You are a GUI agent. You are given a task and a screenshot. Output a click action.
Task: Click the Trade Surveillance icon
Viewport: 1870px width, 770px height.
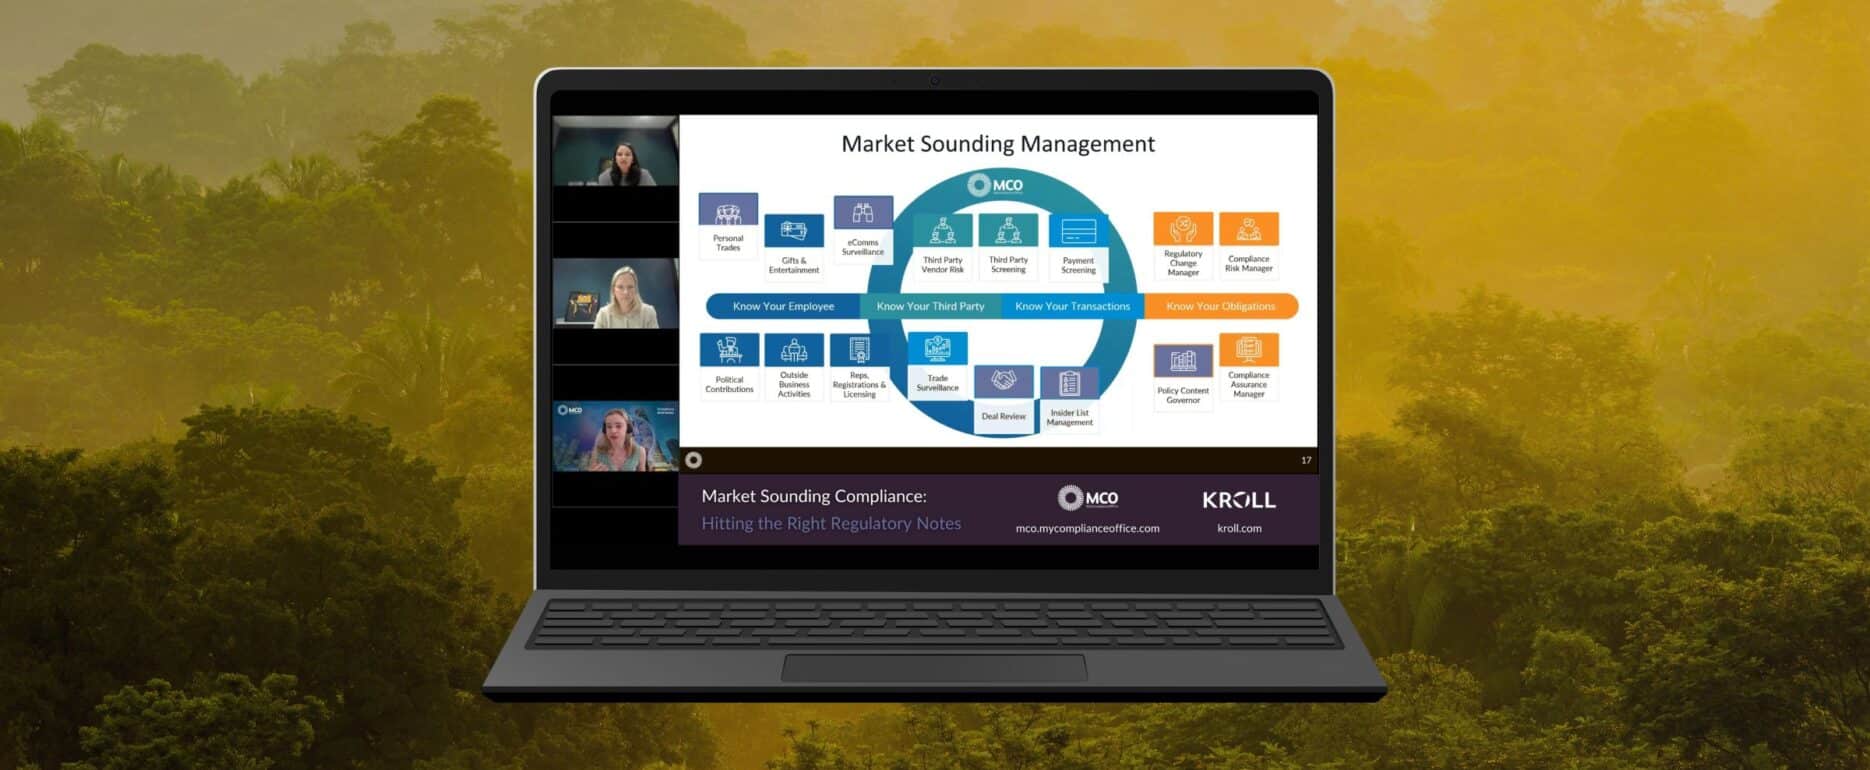tap(937, 349)
